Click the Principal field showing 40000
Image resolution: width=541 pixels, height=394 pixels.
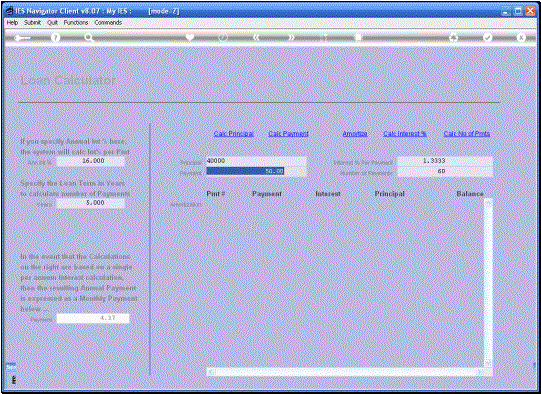(256, 161)
